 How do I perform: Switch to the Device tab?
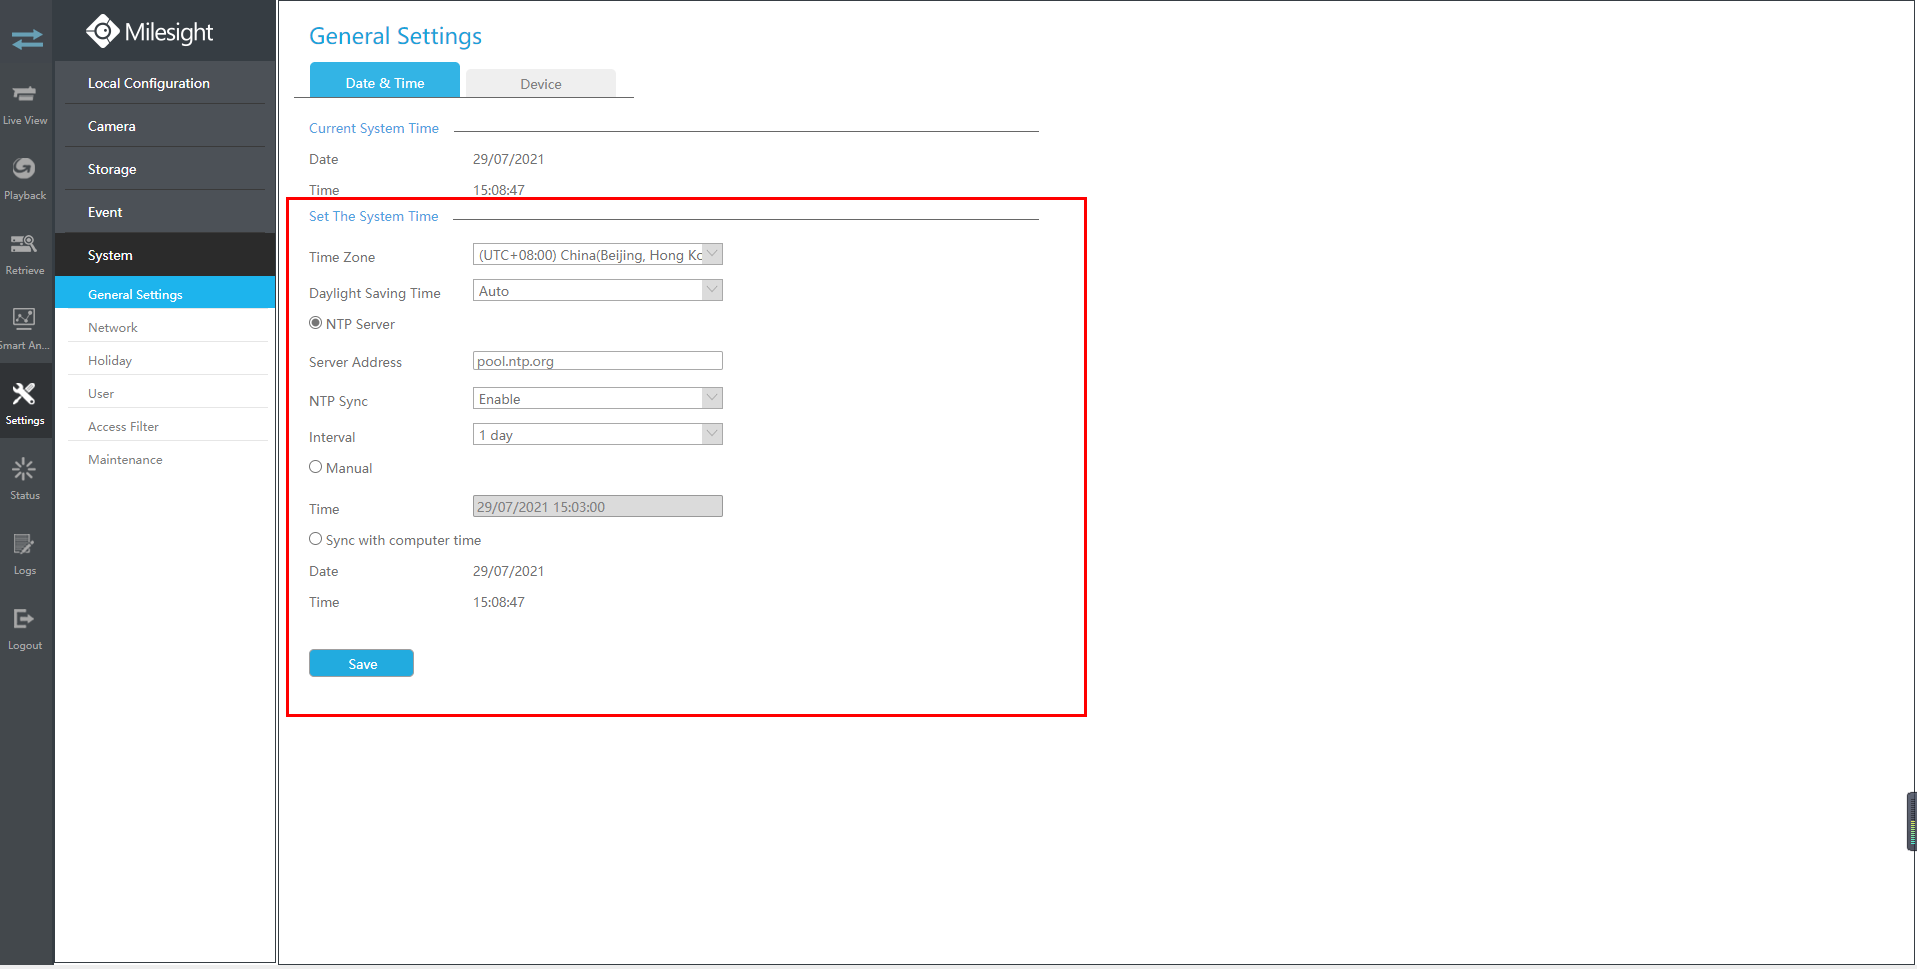(541, 84)
